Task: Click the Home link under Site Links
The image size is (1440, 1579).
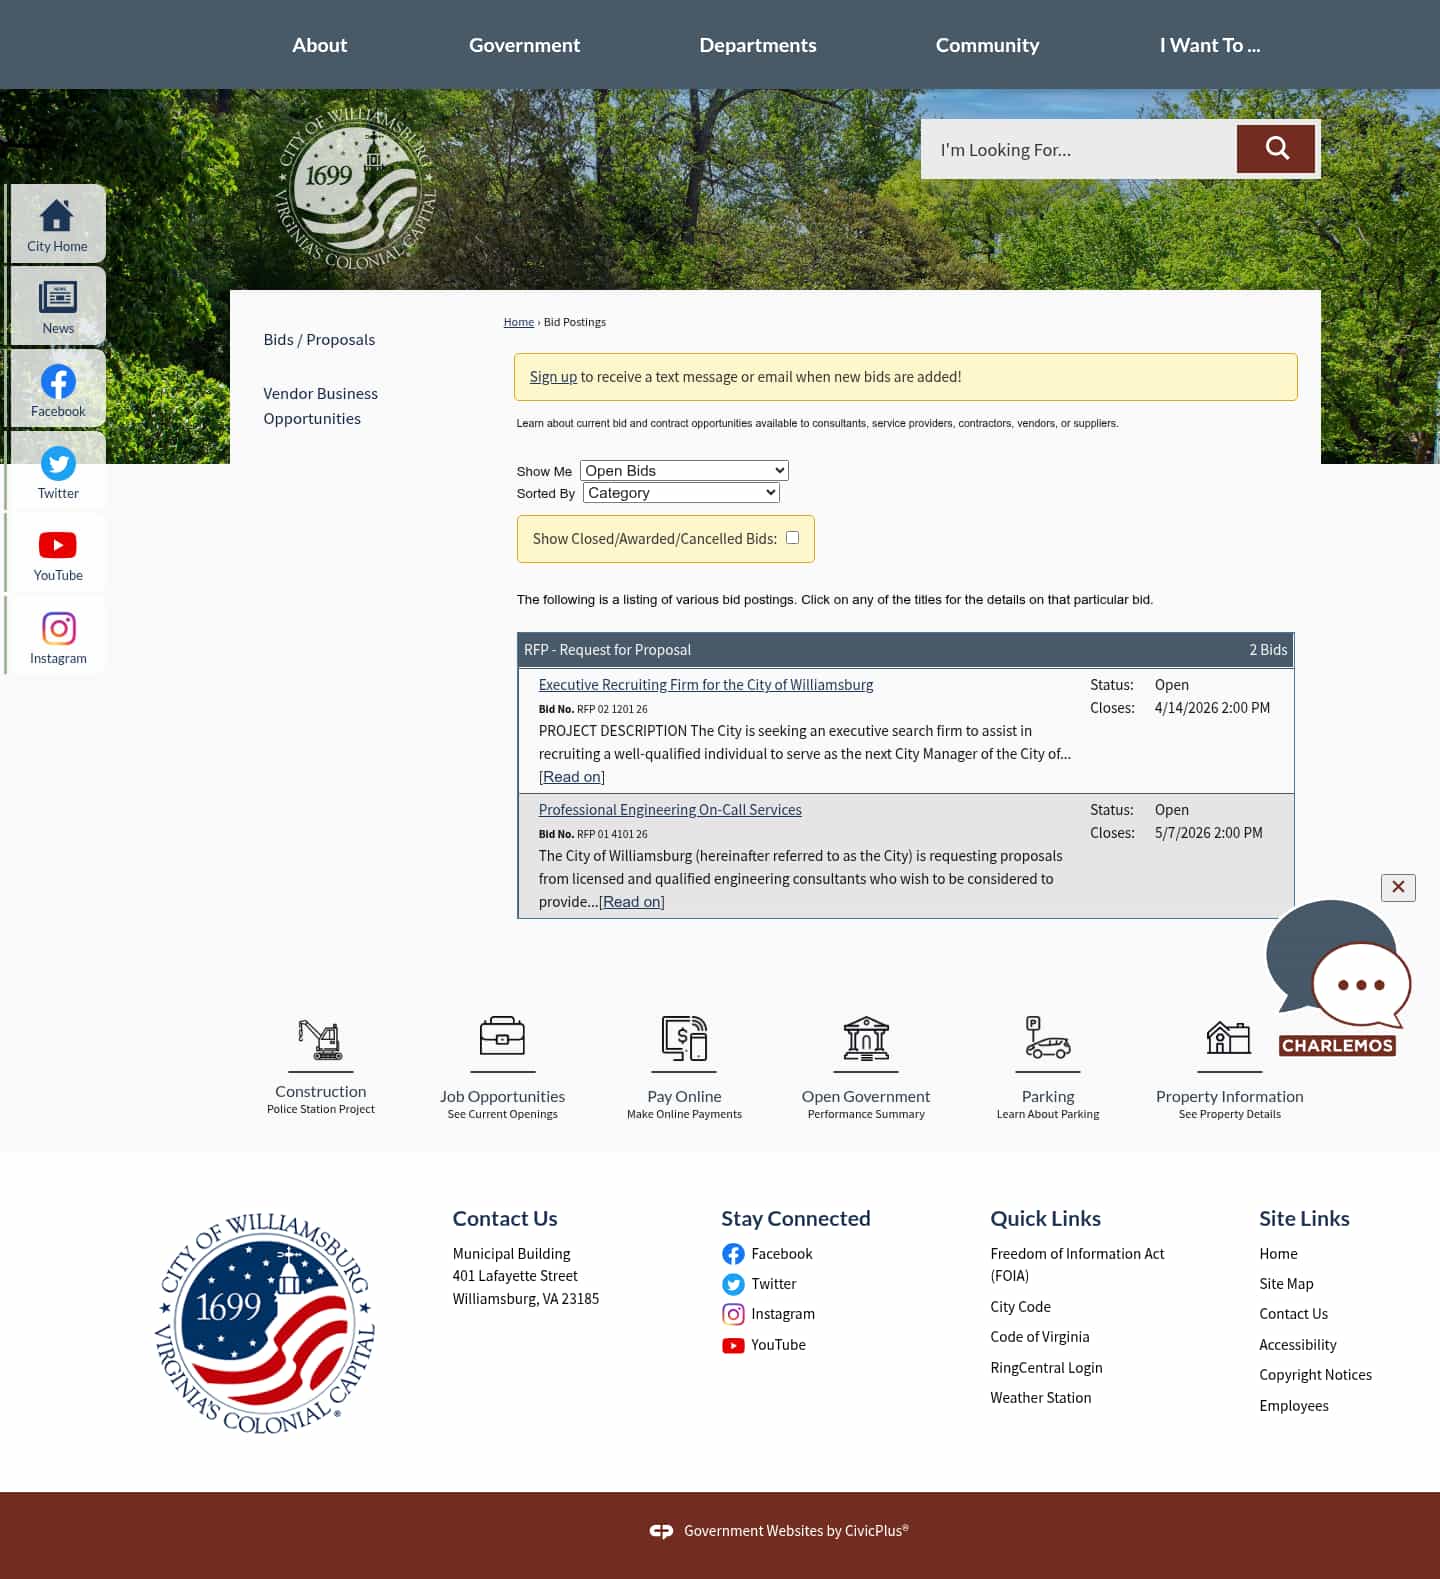Action: (1278, 1254)
